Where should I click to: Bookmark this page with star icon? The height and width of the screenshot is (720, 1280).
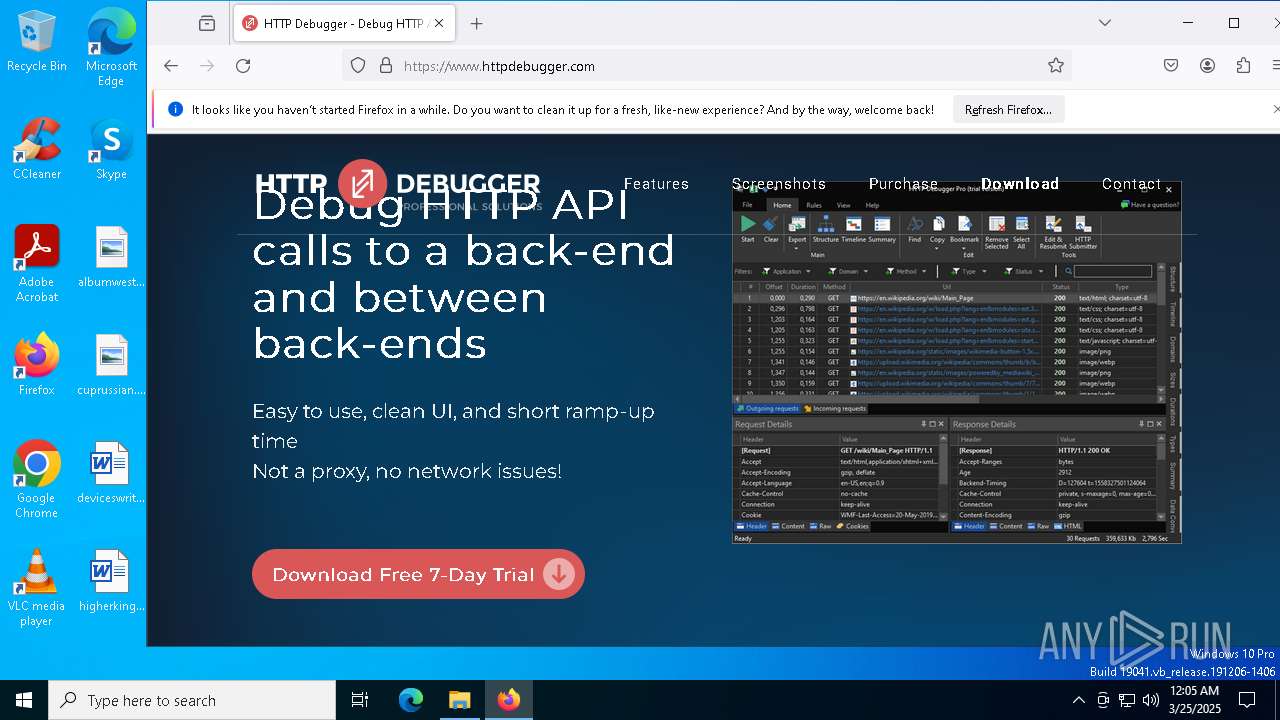1056,66
